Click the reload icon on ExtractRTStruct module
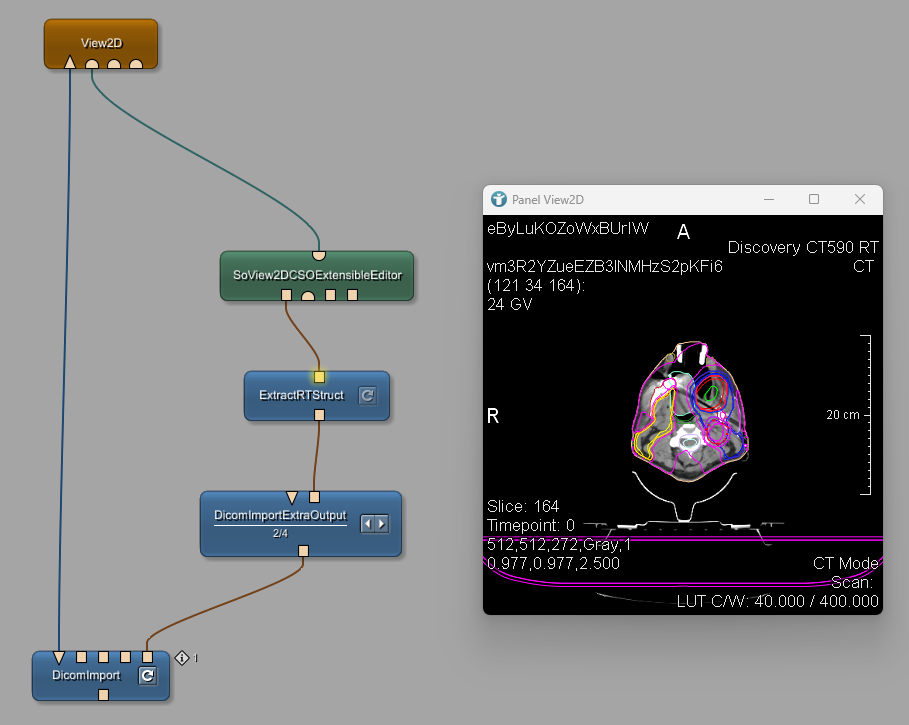 pyautogui.click(x=367, y=396)
